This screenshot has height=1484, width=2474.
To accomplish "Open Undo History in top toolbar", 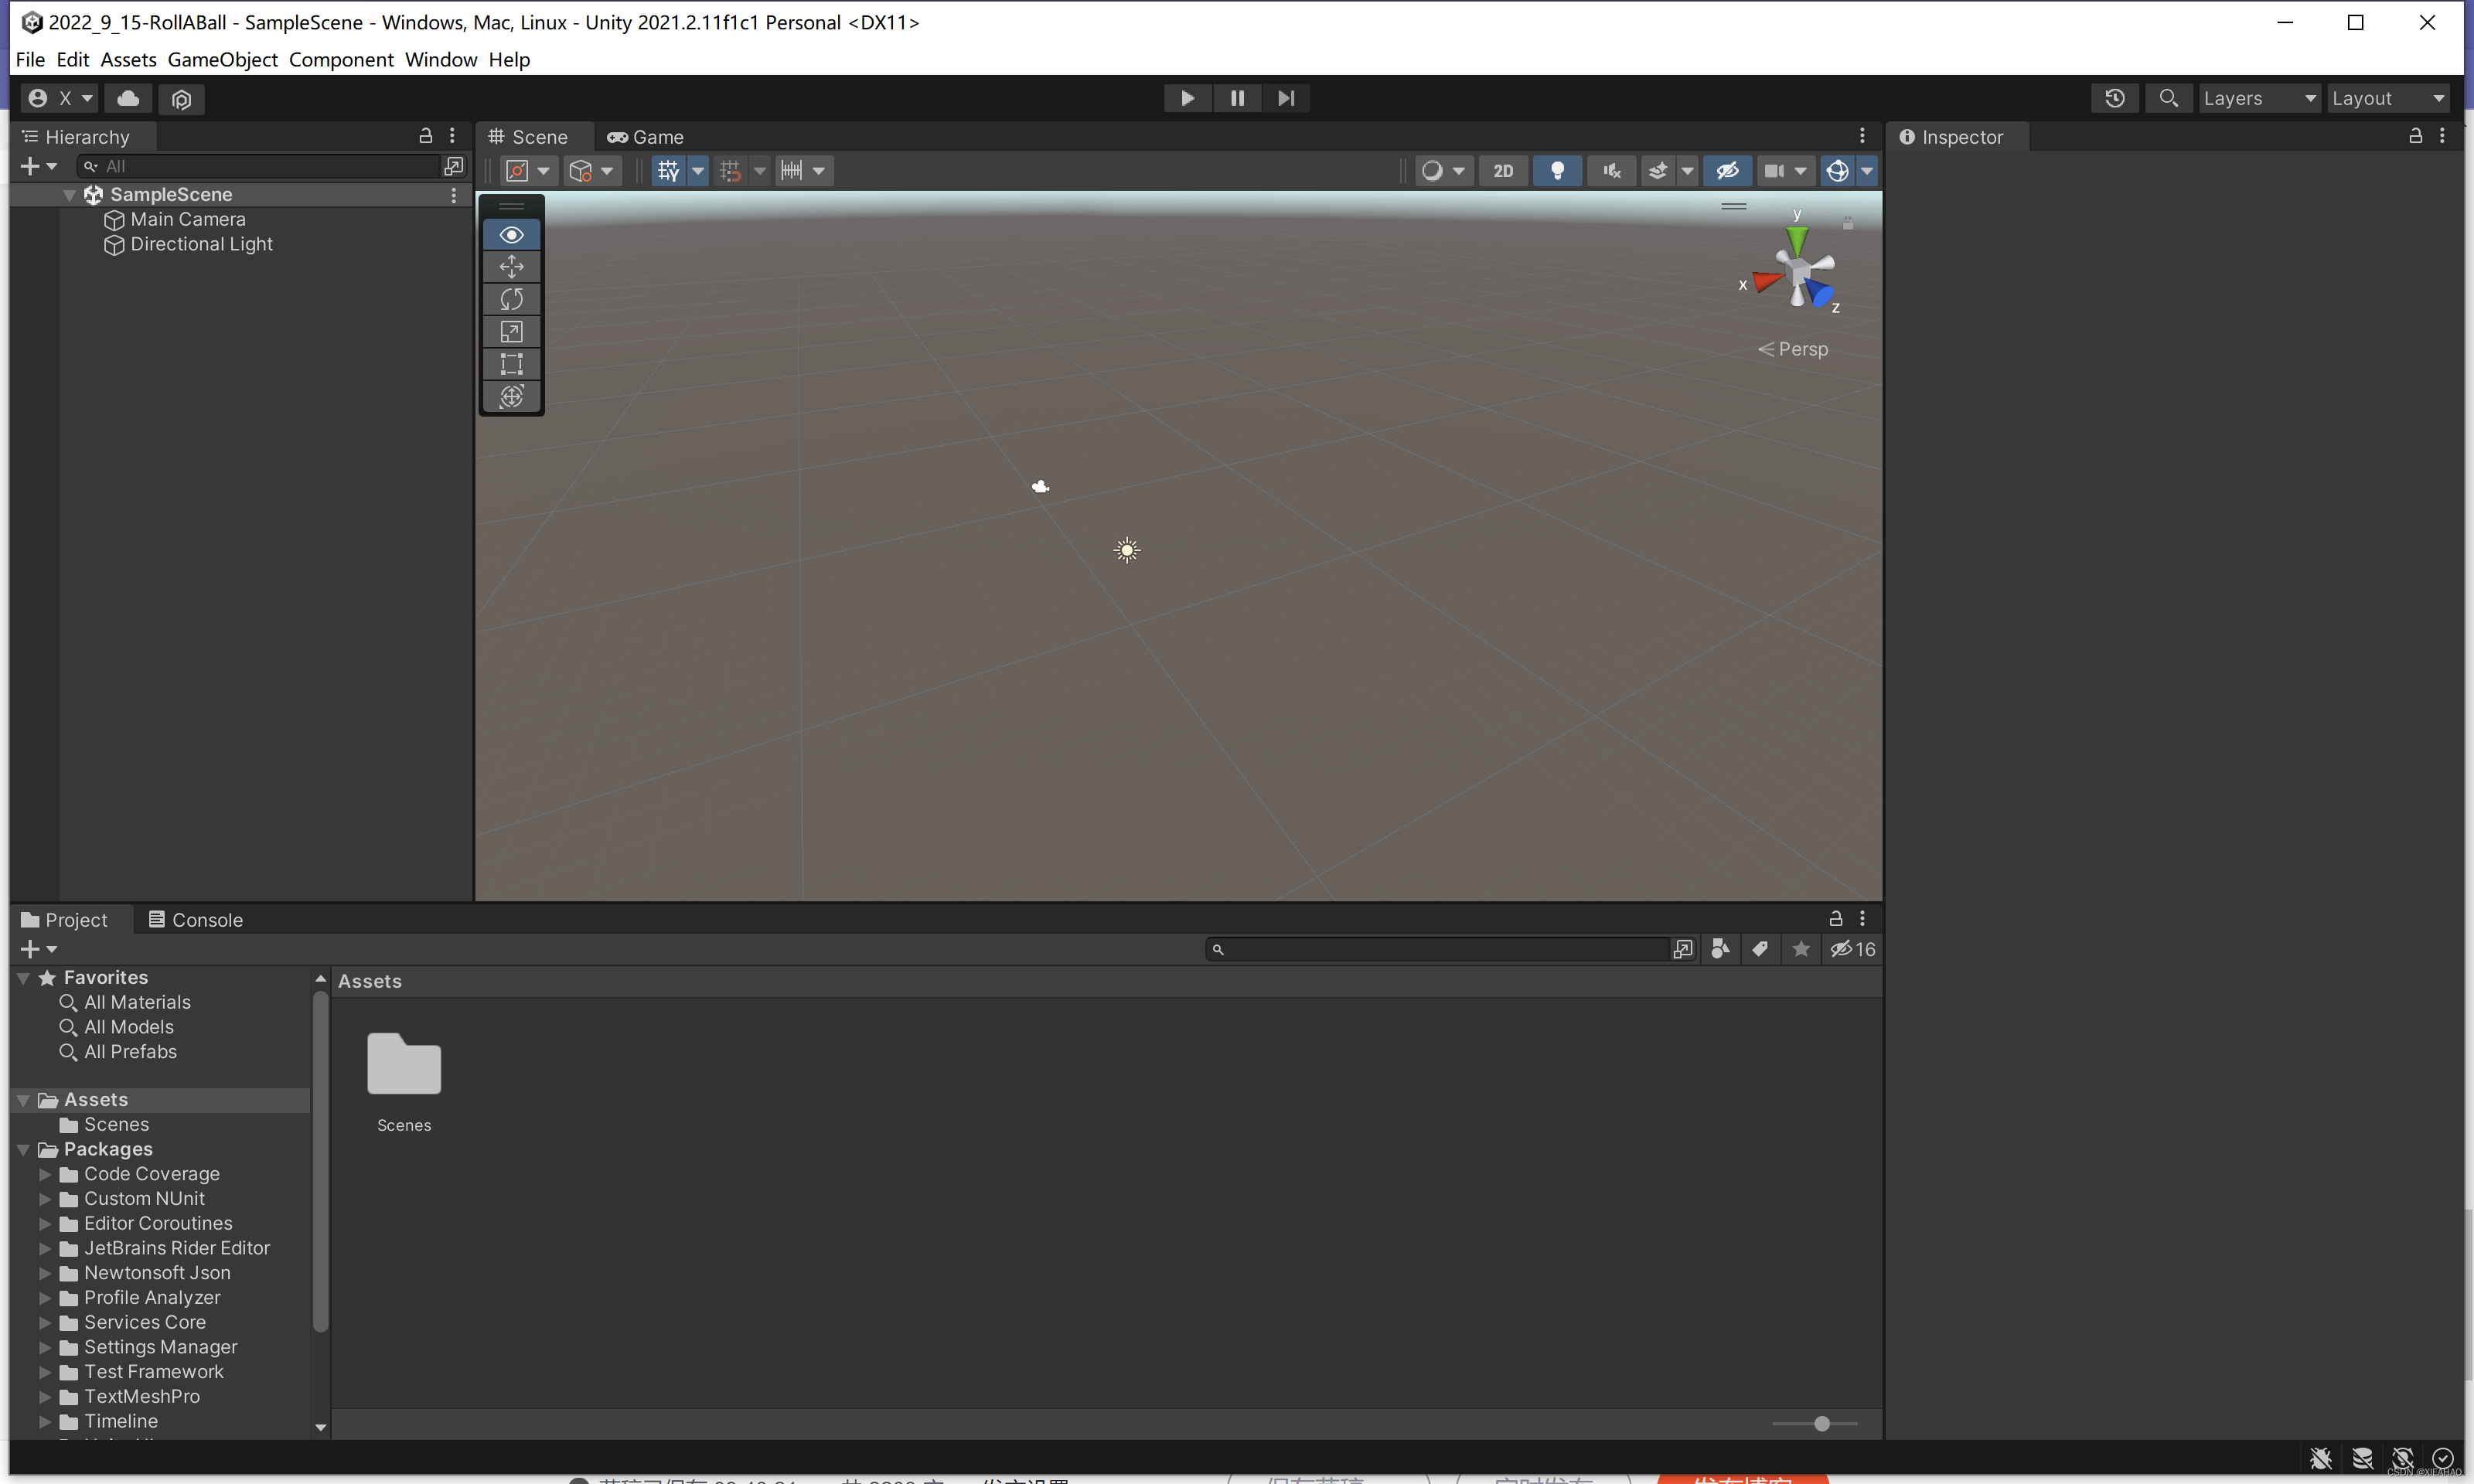I will pos(2114,98).
